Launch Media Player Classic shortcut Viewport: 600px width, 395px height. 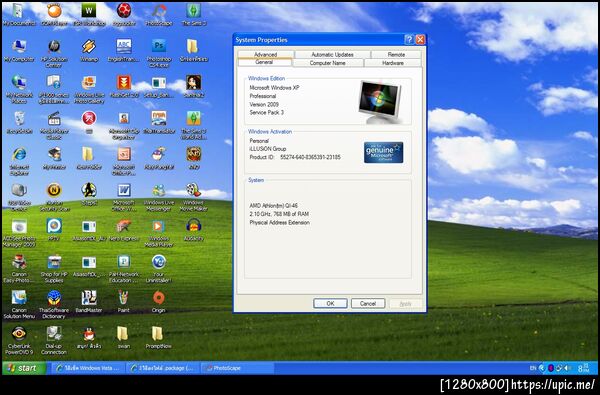coord(54,125)
